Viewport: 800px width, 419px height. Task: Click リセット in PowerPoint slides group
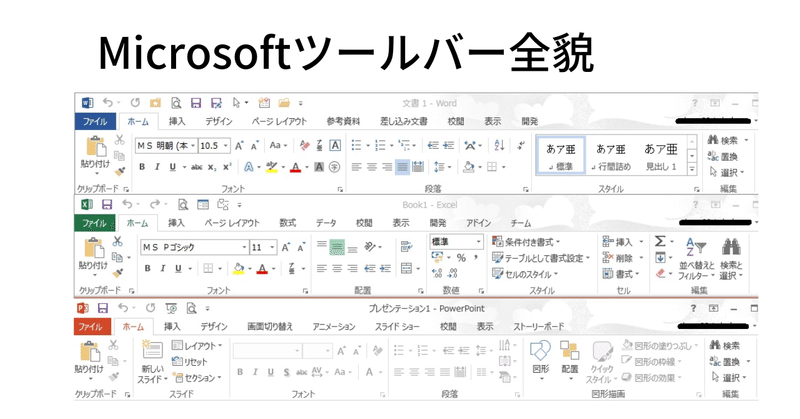pos(189,362)
